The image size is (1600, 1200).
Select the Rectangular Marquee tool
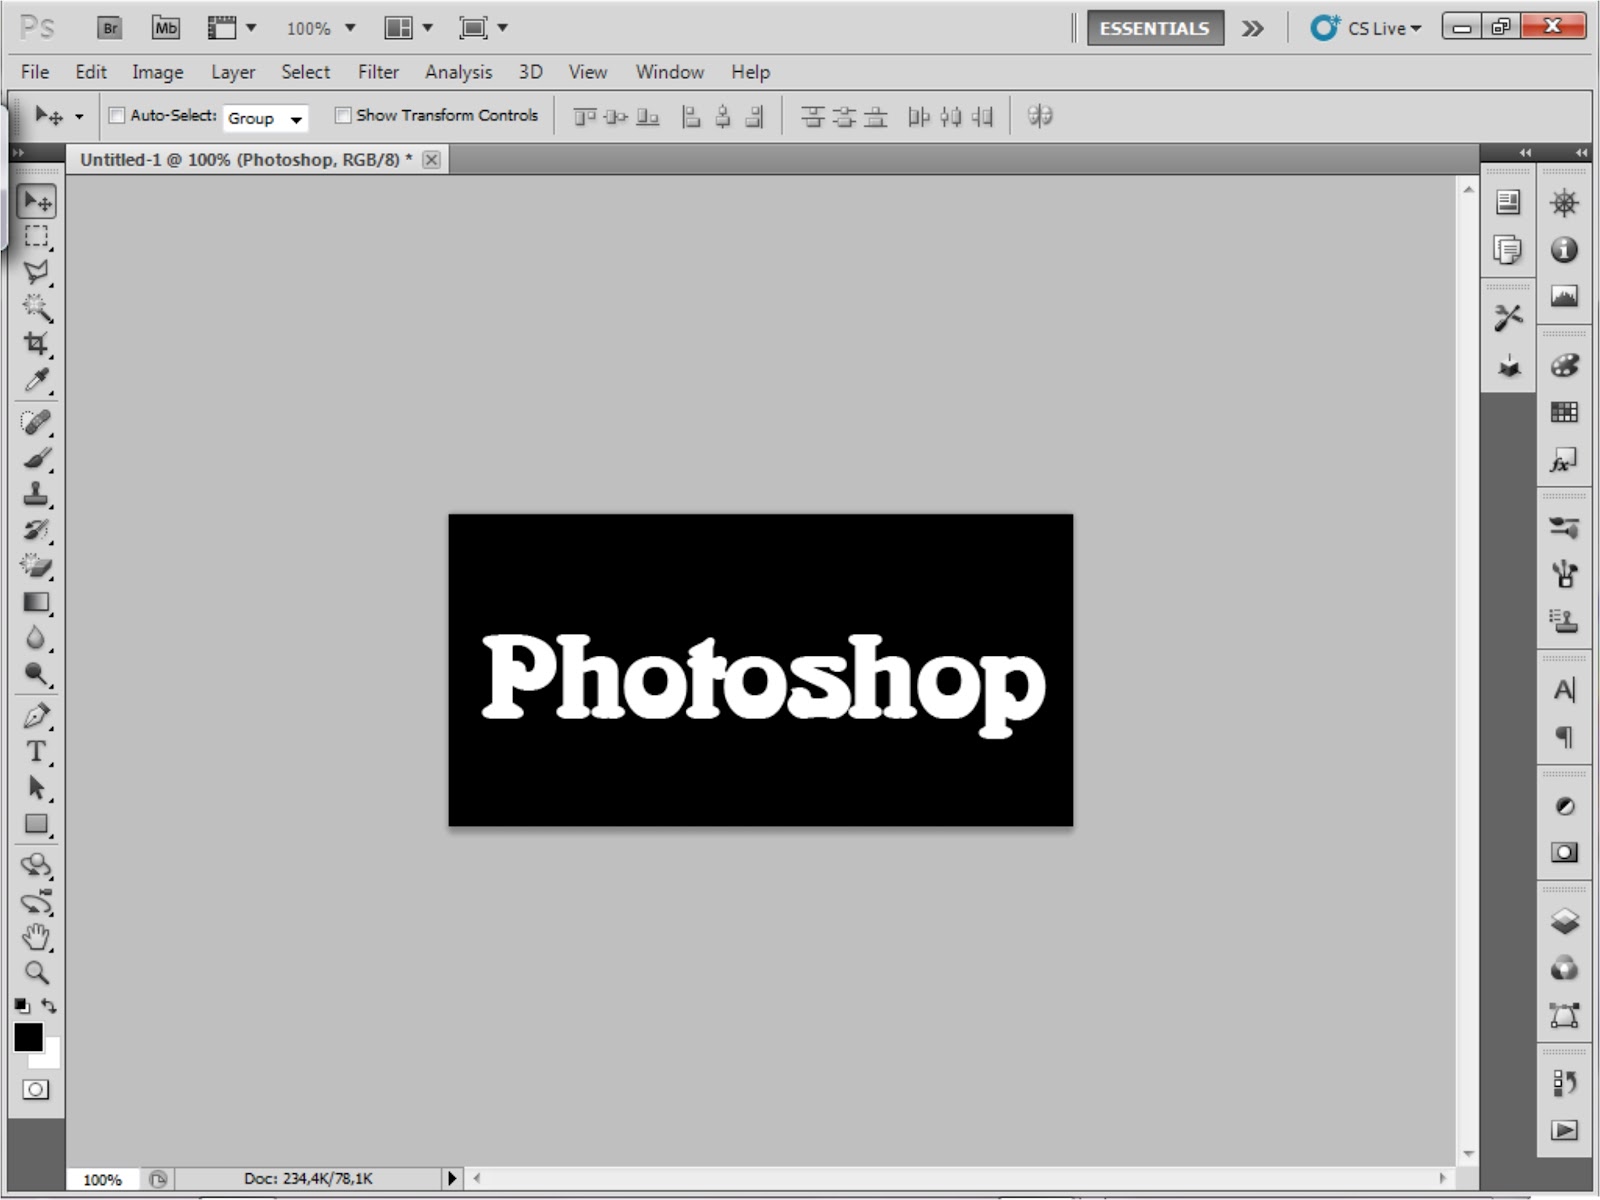37,237
